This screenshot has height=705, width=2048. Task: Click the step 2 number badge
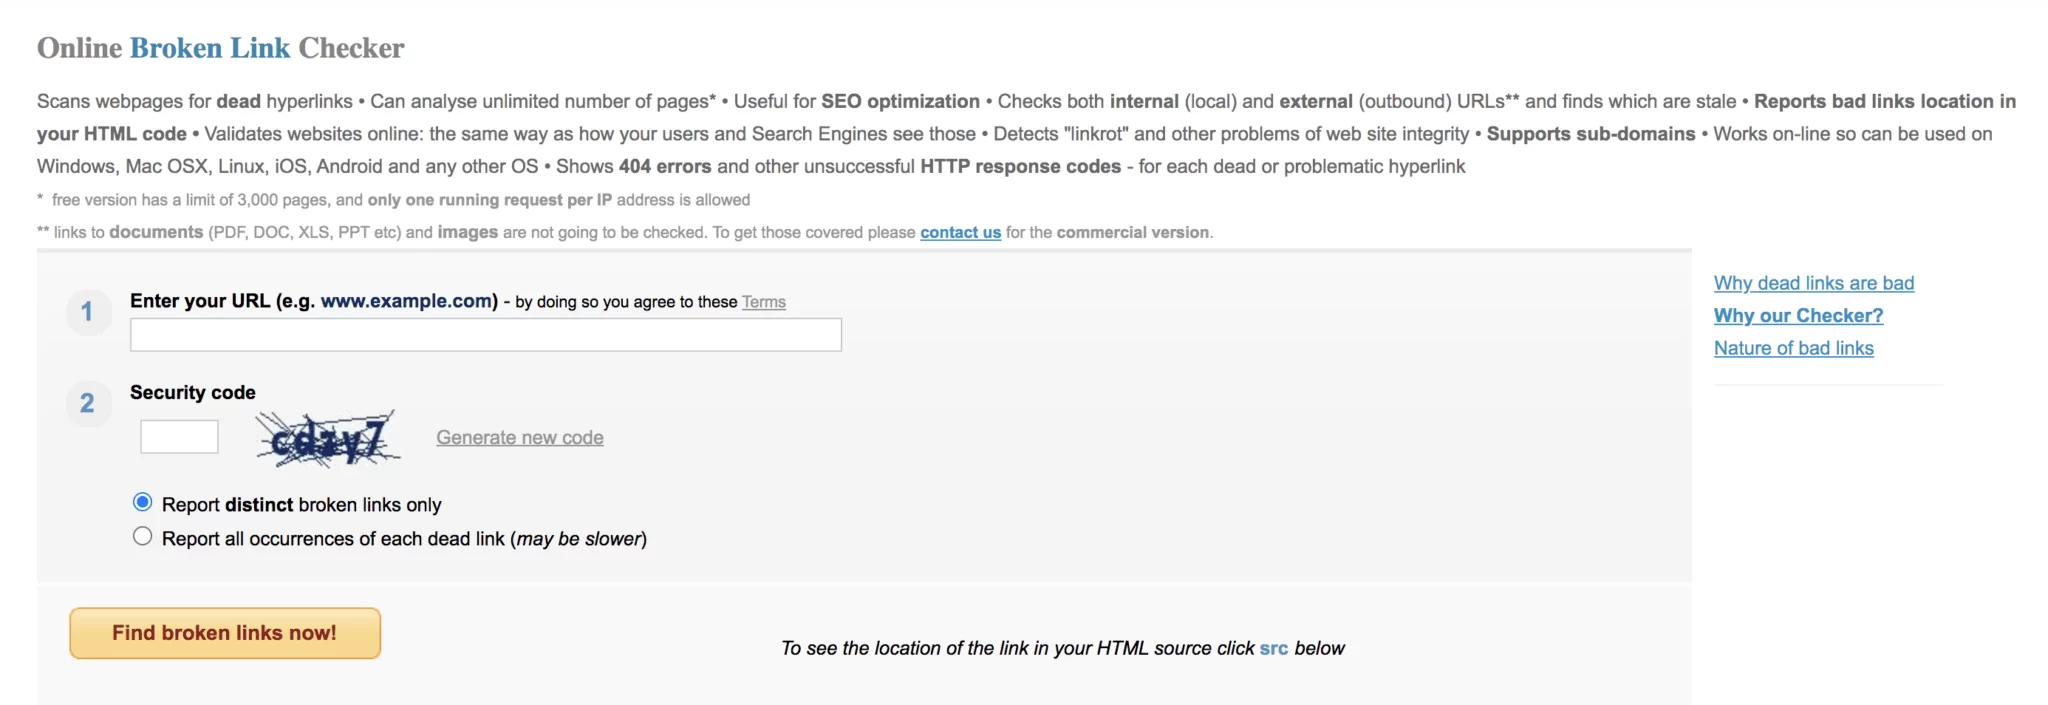point(88,404)
